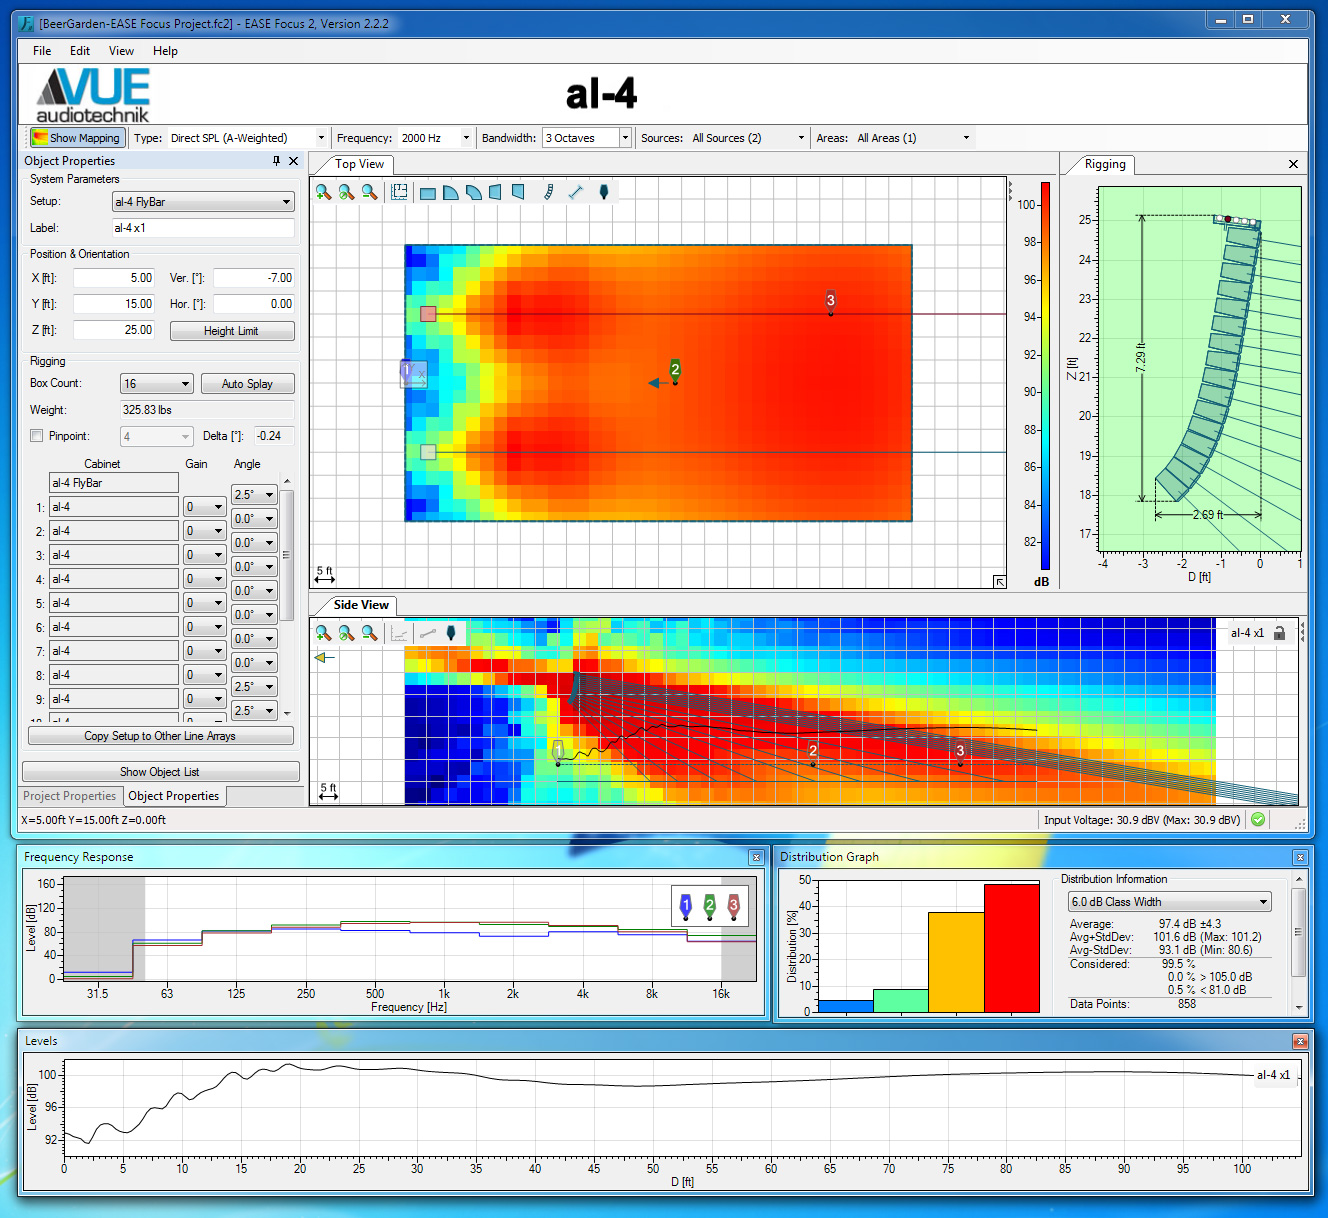Click the Distribution Information scrollbar
Viewport: 1328px width, 1218px height.
(1299, 942)
